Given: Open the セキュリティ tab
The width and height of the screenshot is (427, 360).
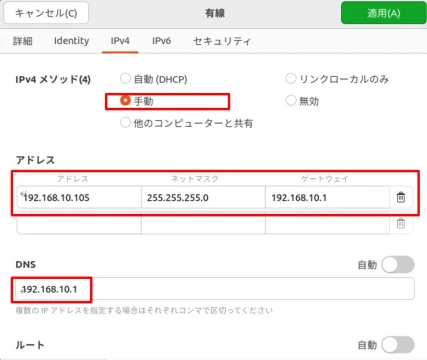Looking at the screenshot, I should (222, 41).
